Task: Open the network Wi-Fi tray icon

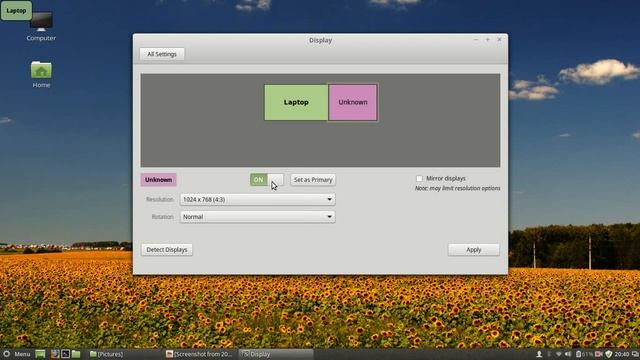Action: click(558, 354)
